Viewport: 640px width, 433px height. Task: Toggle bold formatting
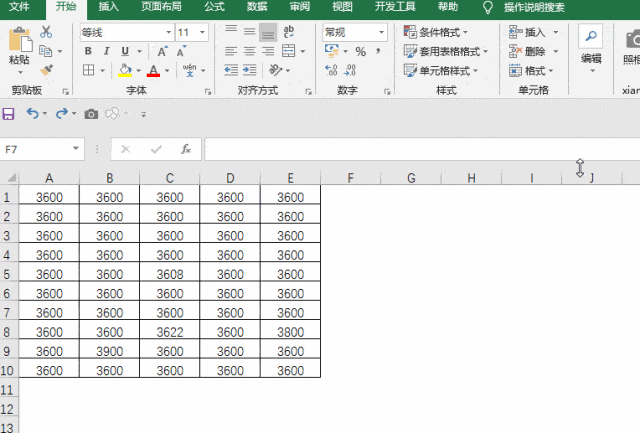coord(88,51)
